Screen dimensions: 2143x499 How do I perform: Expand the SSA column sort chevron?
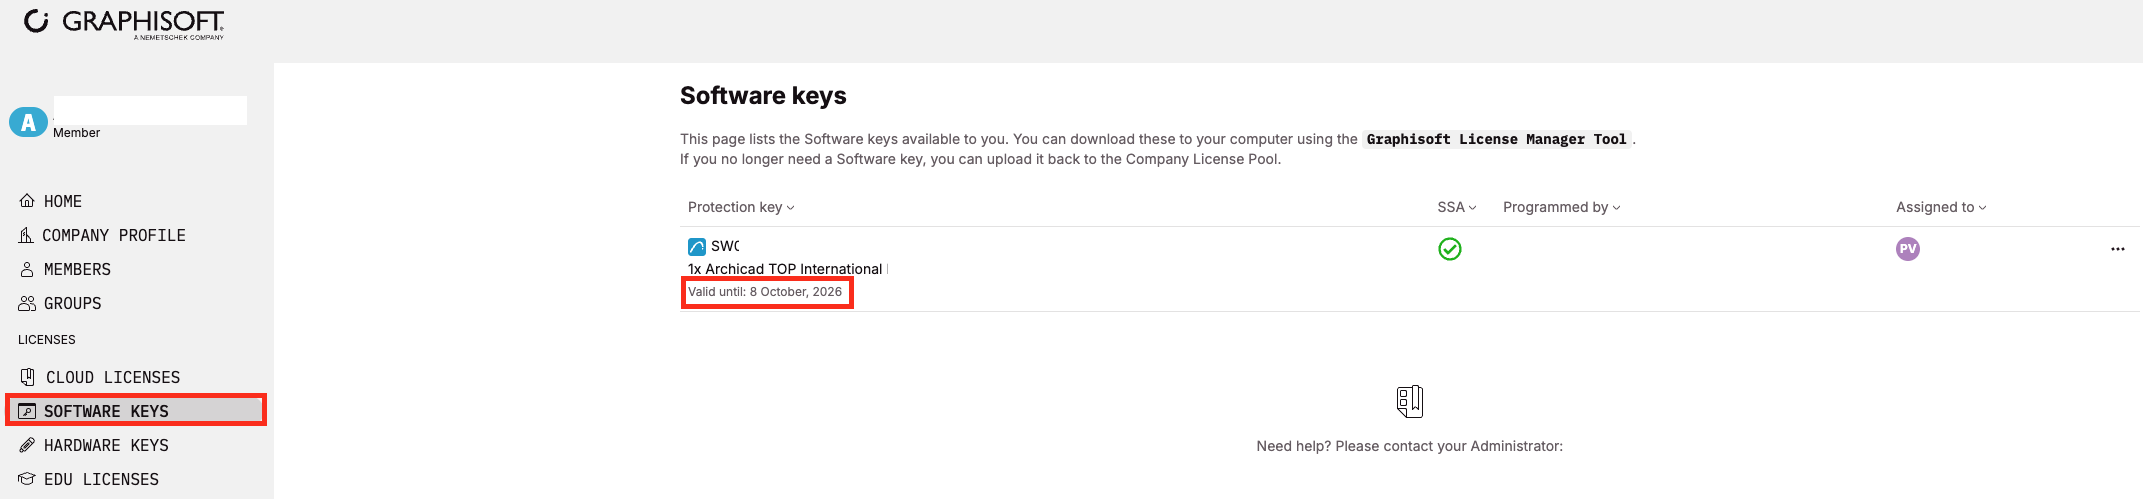(x=1472, y=208)
